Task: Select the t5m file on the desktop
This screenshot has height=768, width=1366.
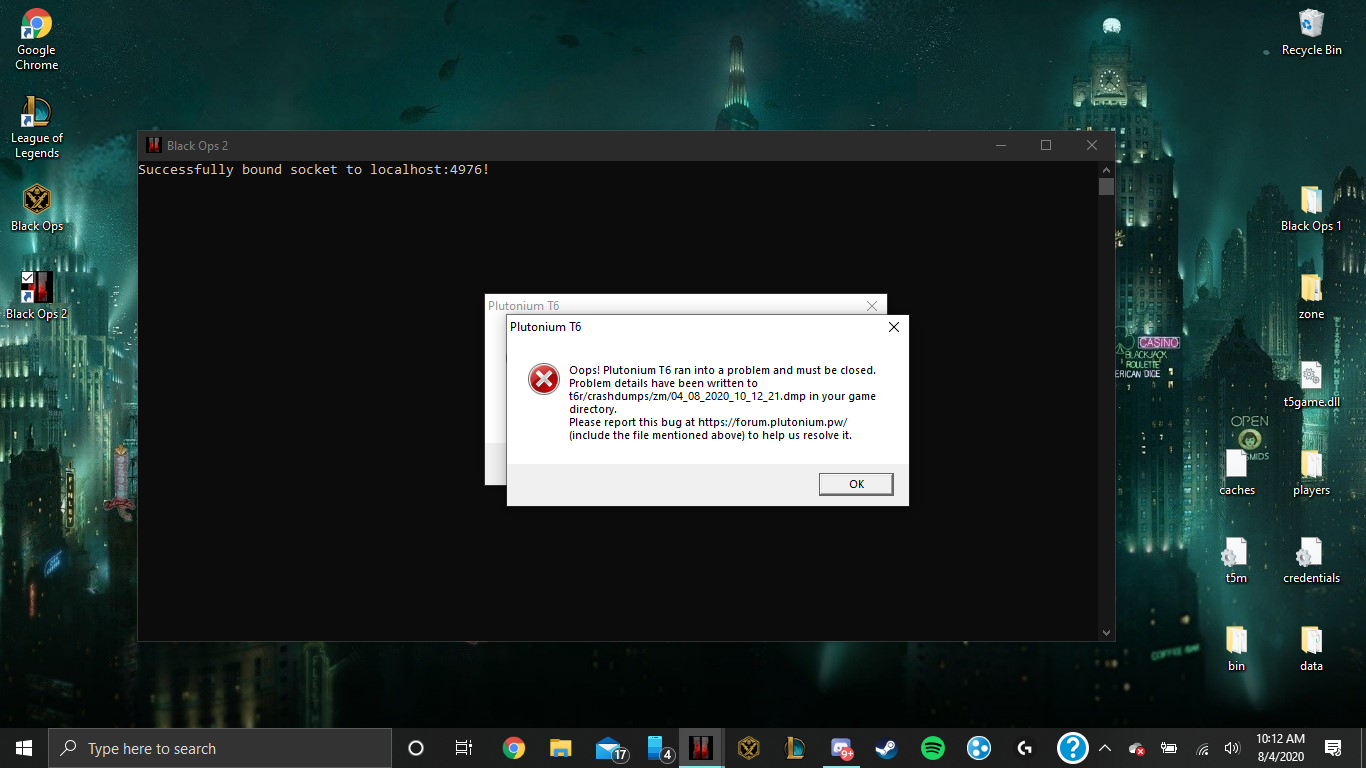Action: point(1236,560)
